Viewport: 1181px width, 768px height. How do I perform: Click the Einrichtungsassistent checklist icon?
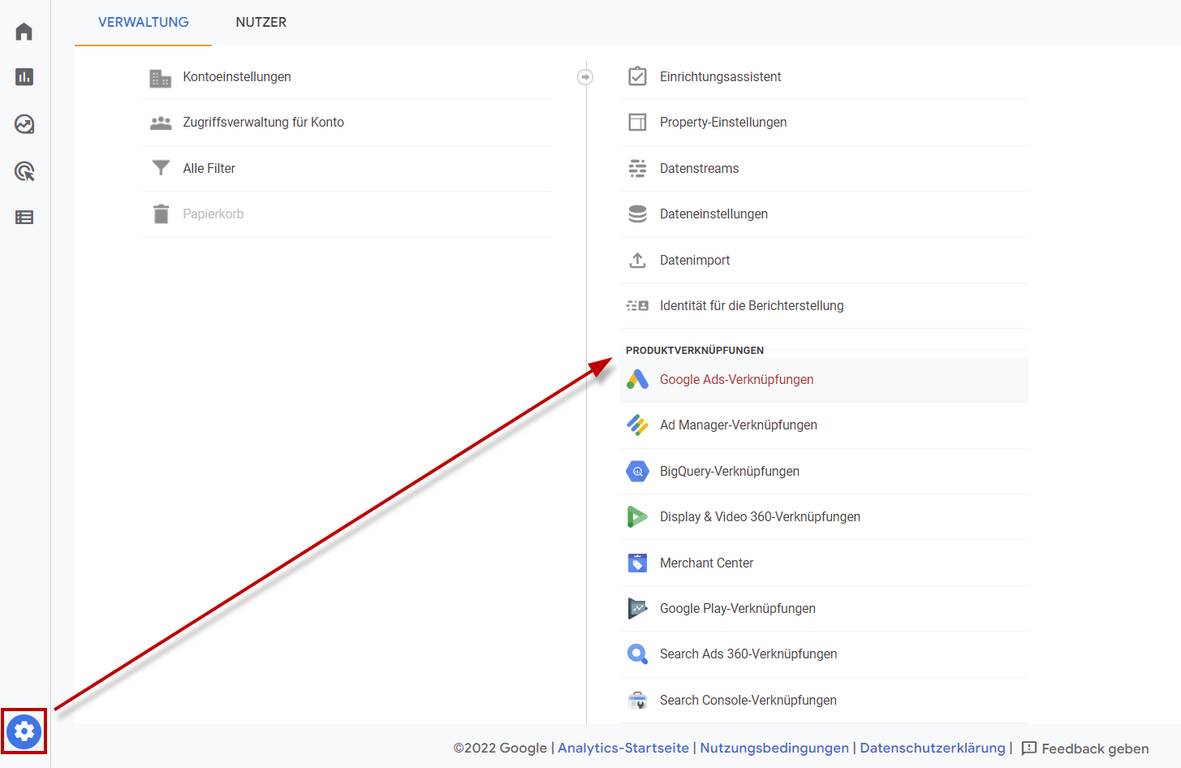coord(637,77)
